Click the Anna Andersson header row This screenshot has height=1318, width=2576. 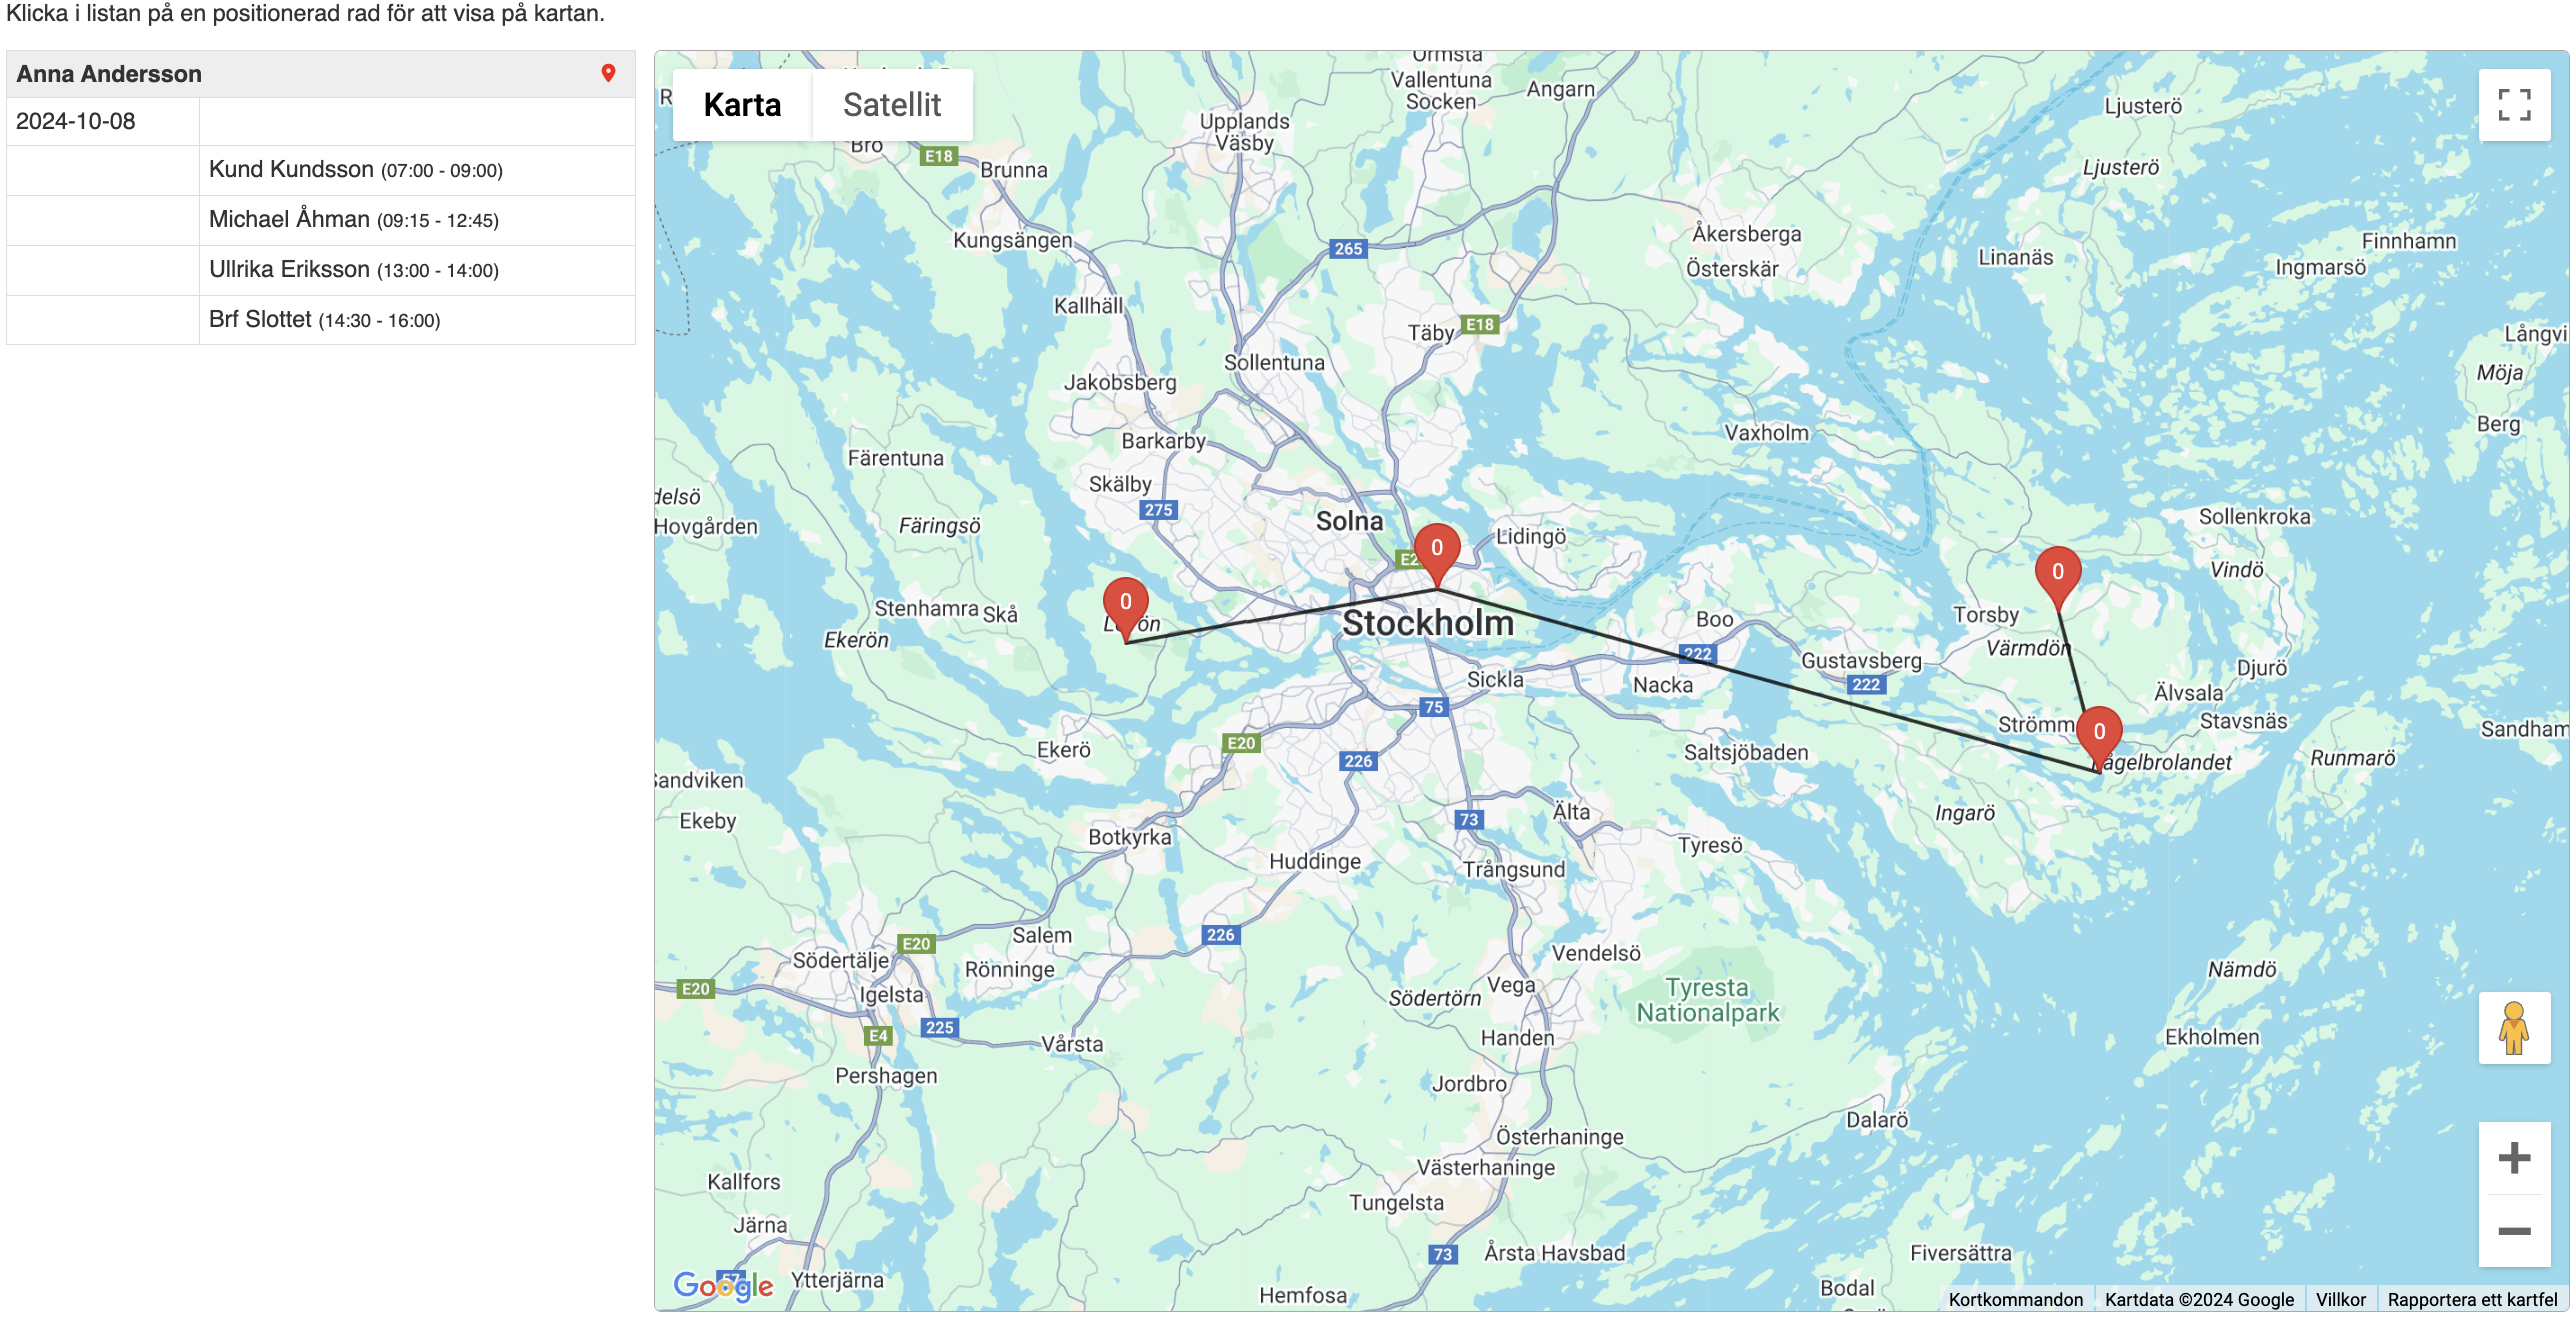click(x=321, y=74)
